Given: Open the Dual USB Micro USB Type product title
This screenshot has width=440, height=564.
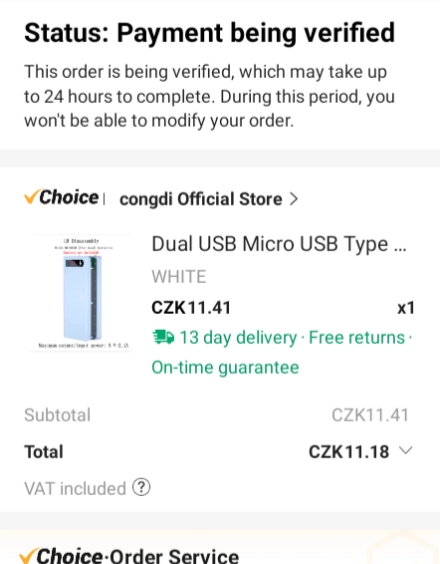Looking at the screenshot, I should (x=279, y=244).
